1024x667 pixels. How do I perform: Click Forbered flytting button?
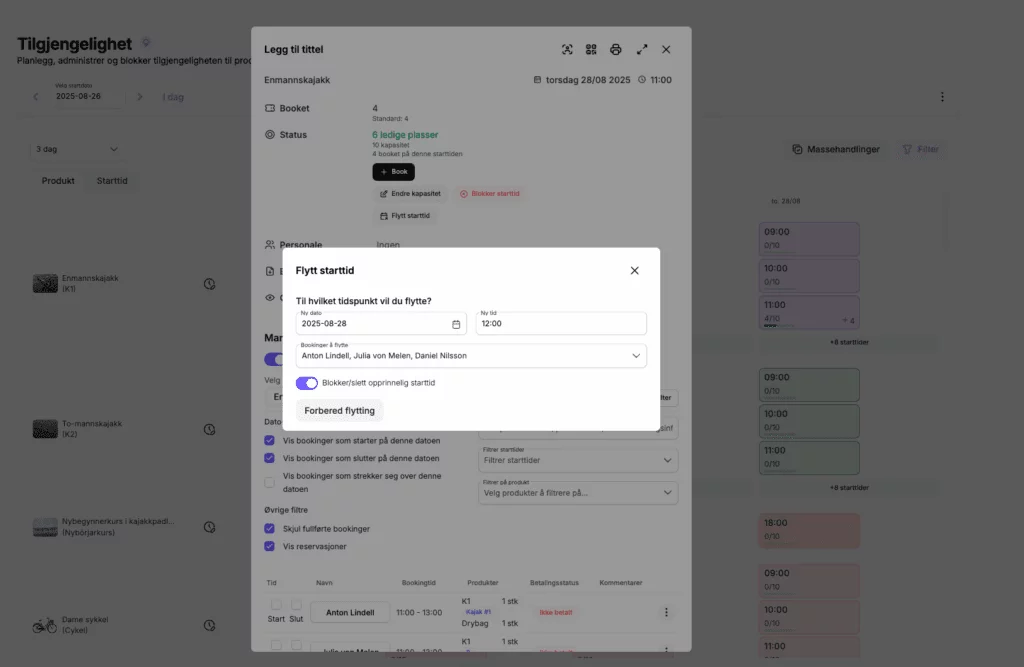coord(339,410)
